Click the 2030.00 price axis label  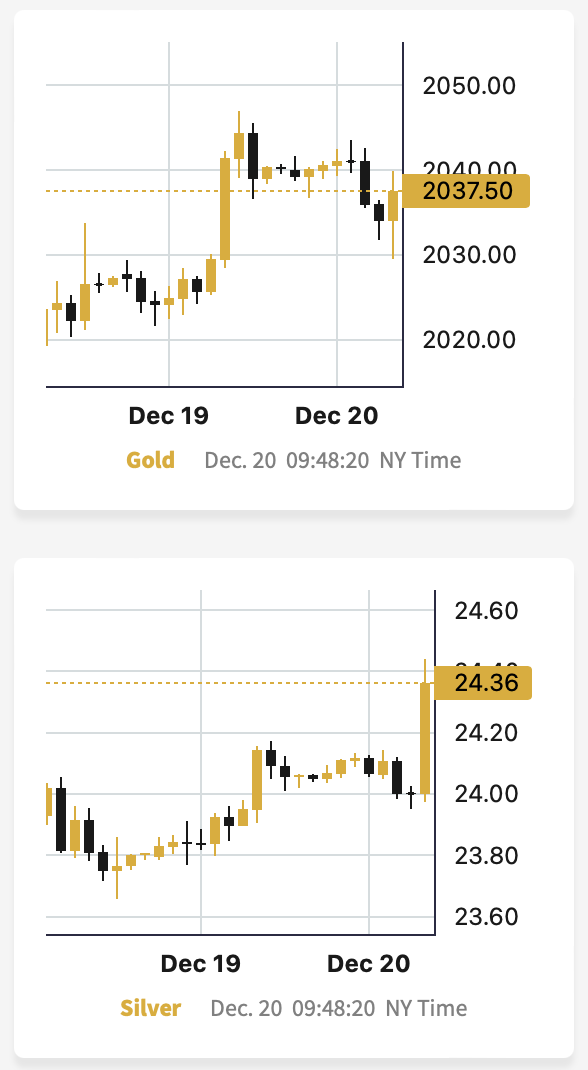point(469,255)
